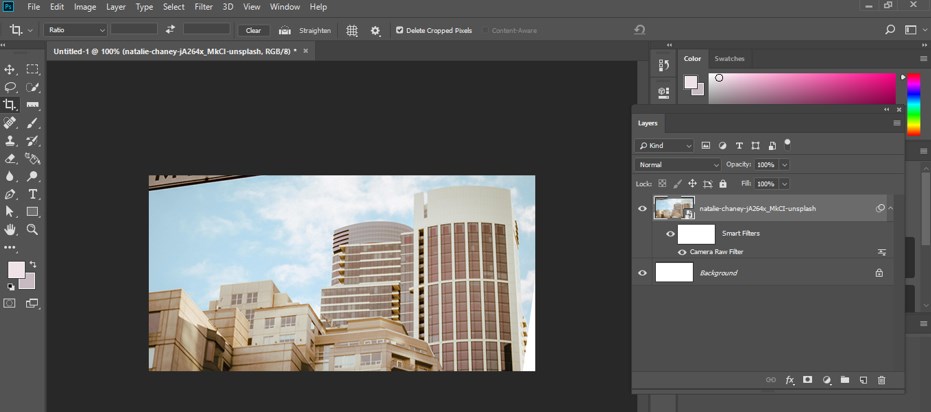Select the Hand tool
The width and height of the screenshot is (931, 412).
tap(10, 230)
